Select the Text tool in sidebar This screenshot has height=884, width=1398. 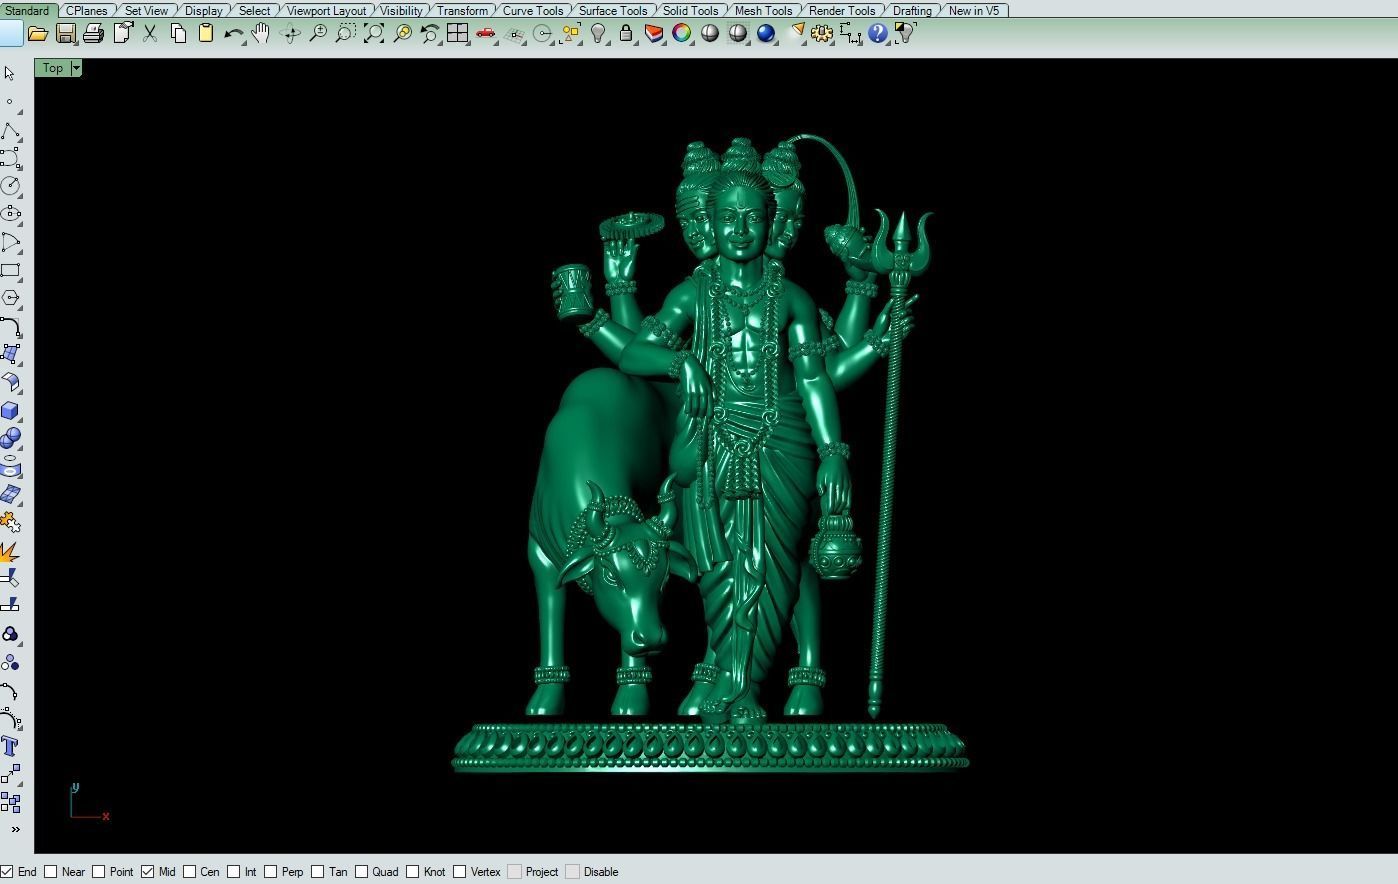(10, 746)
